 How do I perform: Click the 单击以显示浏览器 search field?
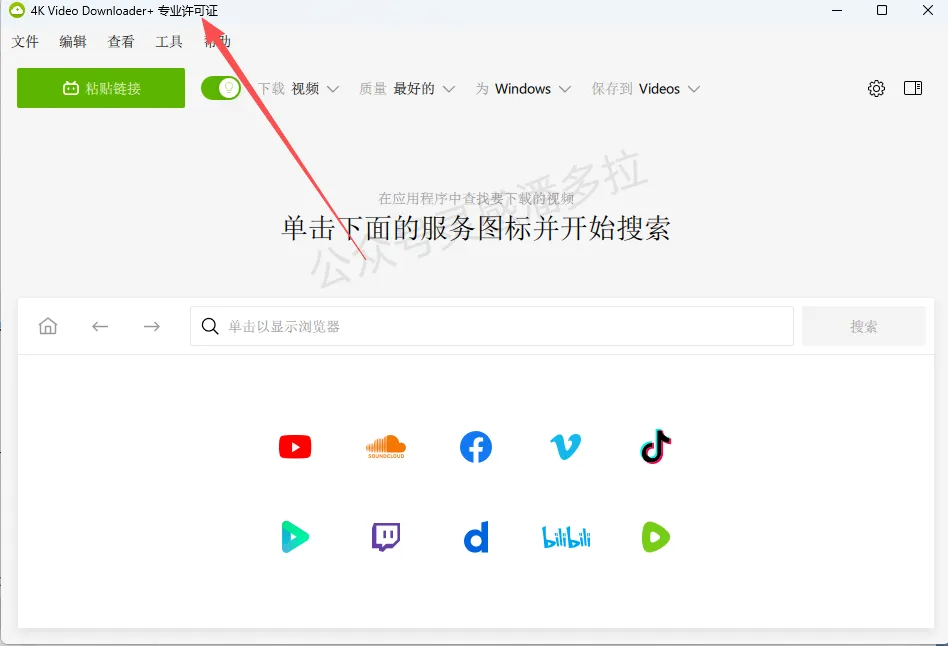click(492, 327)
